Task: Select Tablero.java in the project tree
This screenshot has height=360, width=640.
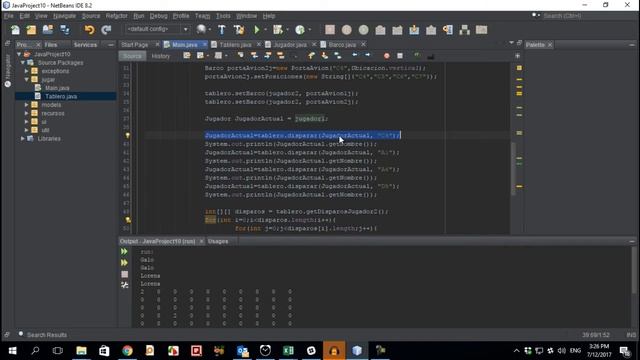Action: pyautogui.click(x=61, y=96)
